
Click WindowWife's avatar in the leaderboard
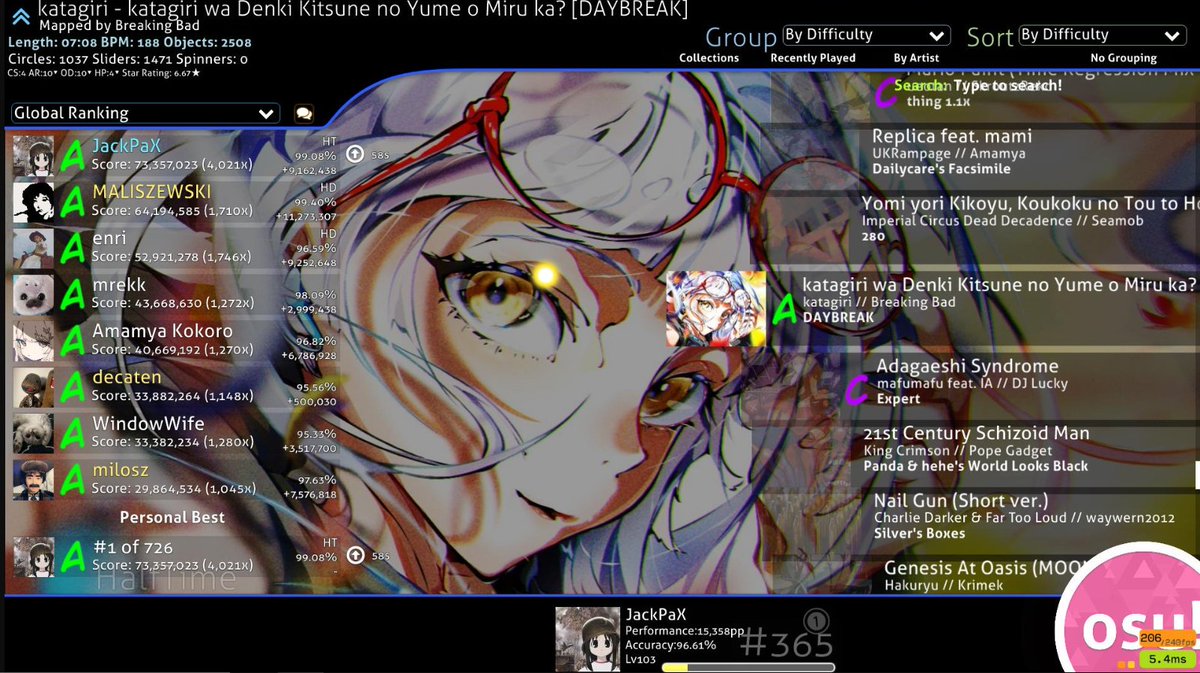point(33,434)
